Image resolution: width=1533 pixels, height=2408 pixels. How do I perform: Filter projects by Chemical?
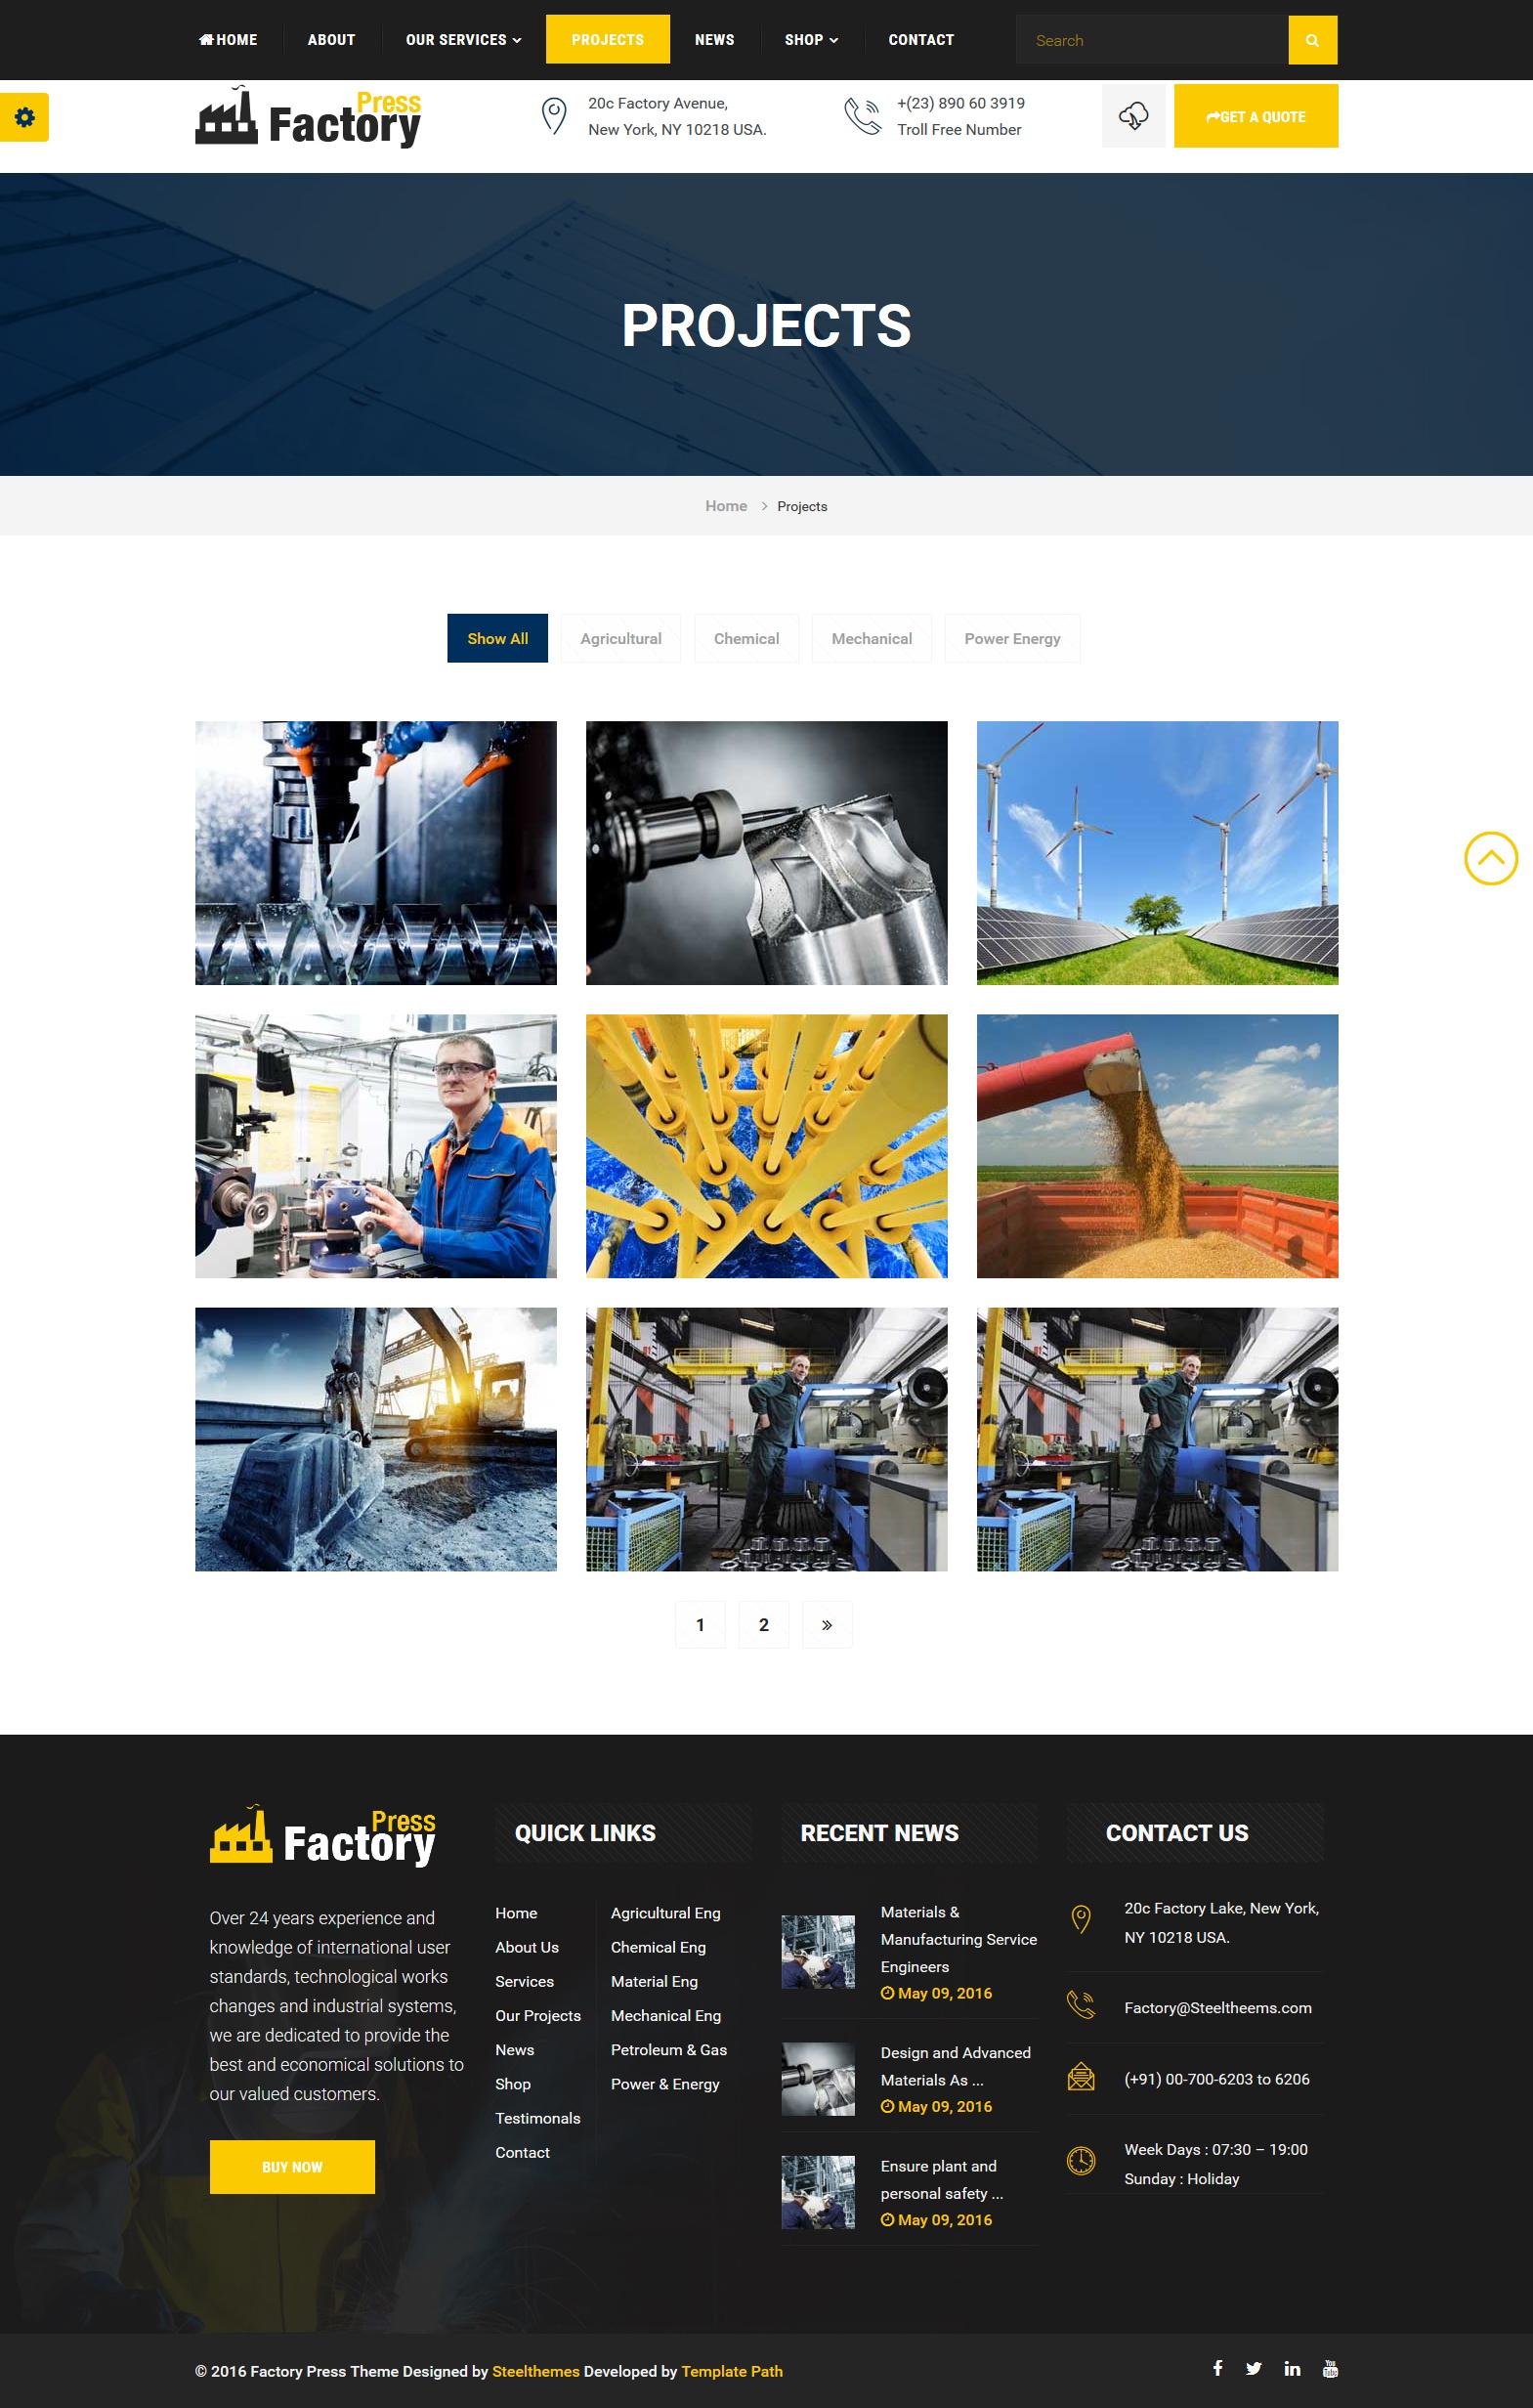(x=746, y=638)
